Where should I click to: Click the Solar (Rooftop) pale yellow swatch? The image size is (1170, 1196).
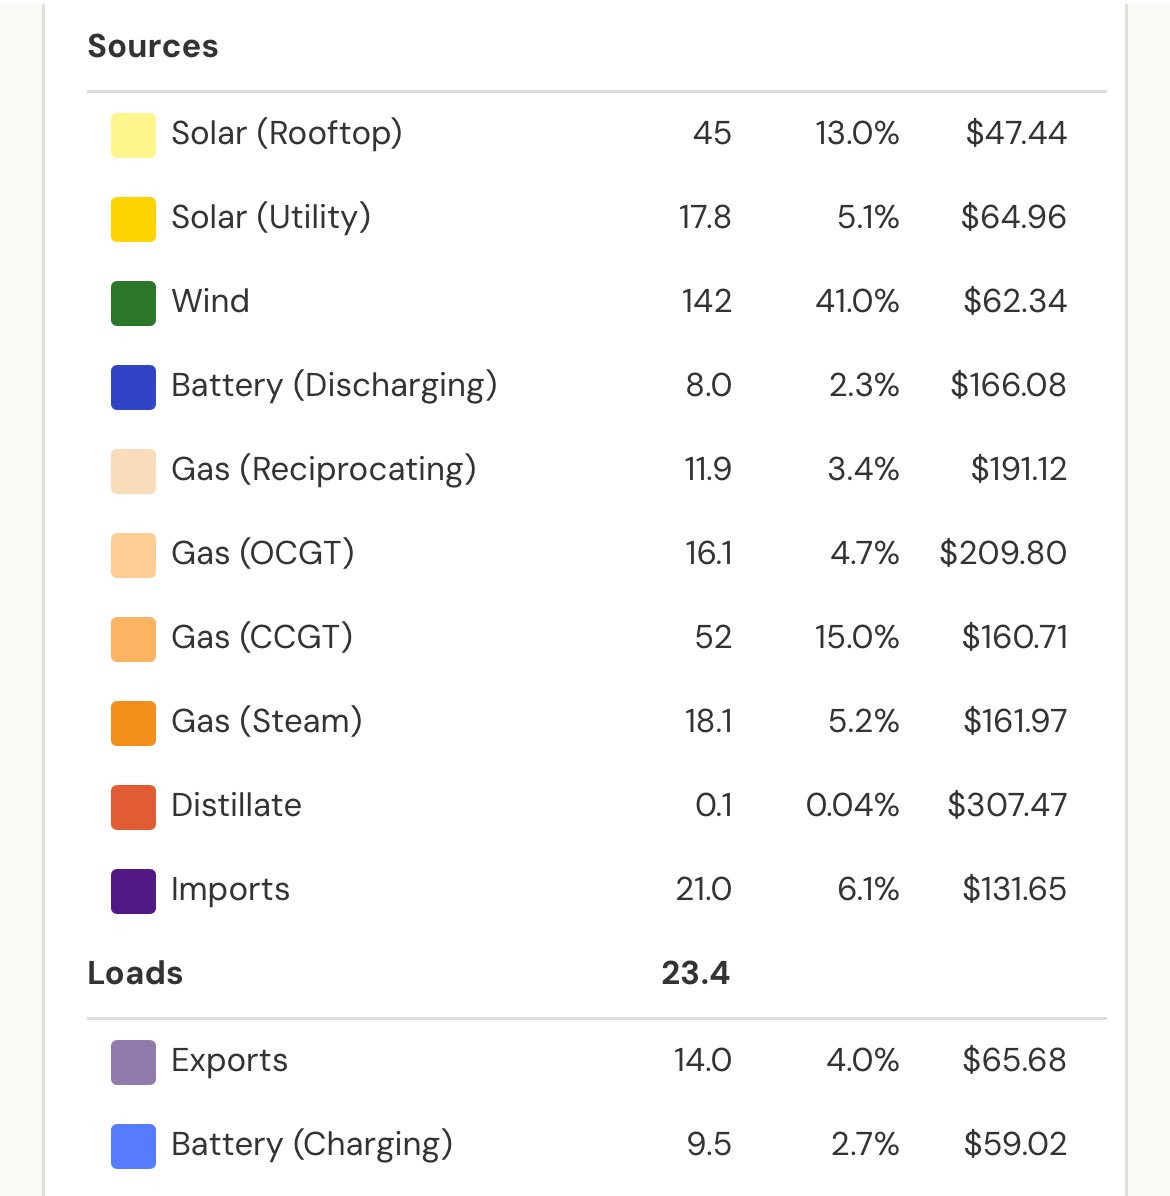click(133, 135)
